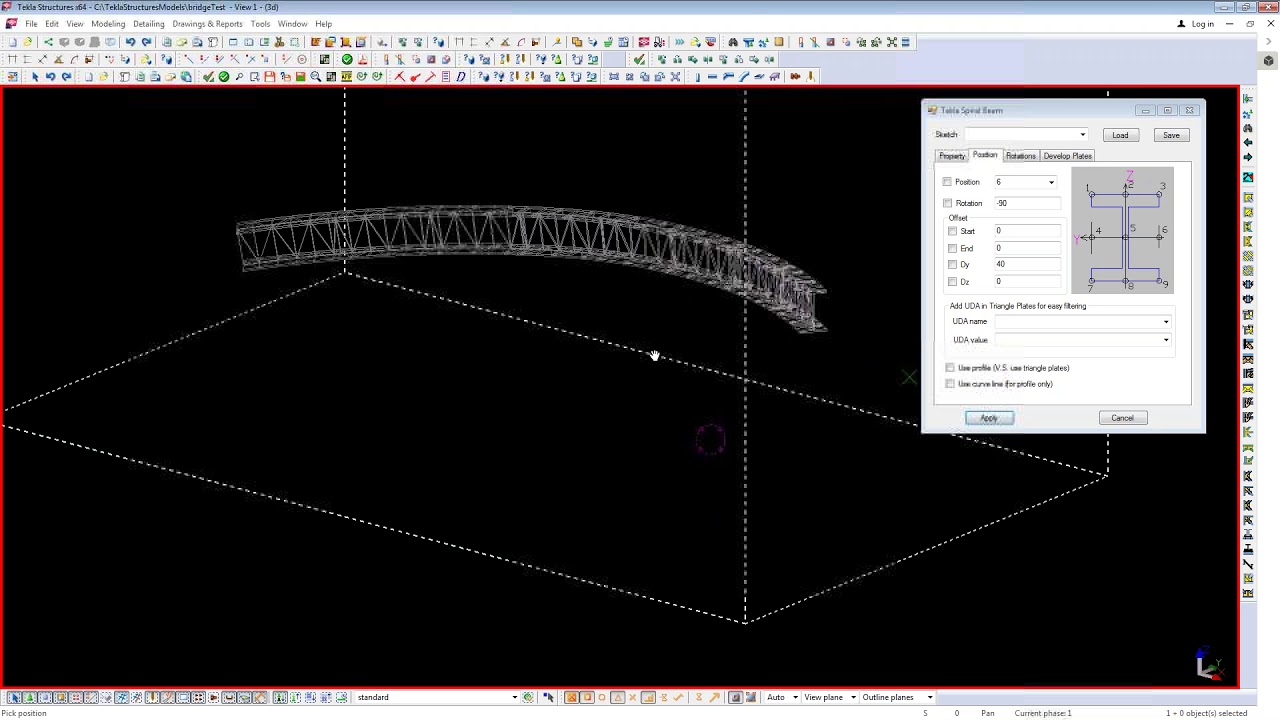Switch to the Rotations tab
Viewport: 1280px width, 720px height.
pyautogui.click(x=1020, y=156)
